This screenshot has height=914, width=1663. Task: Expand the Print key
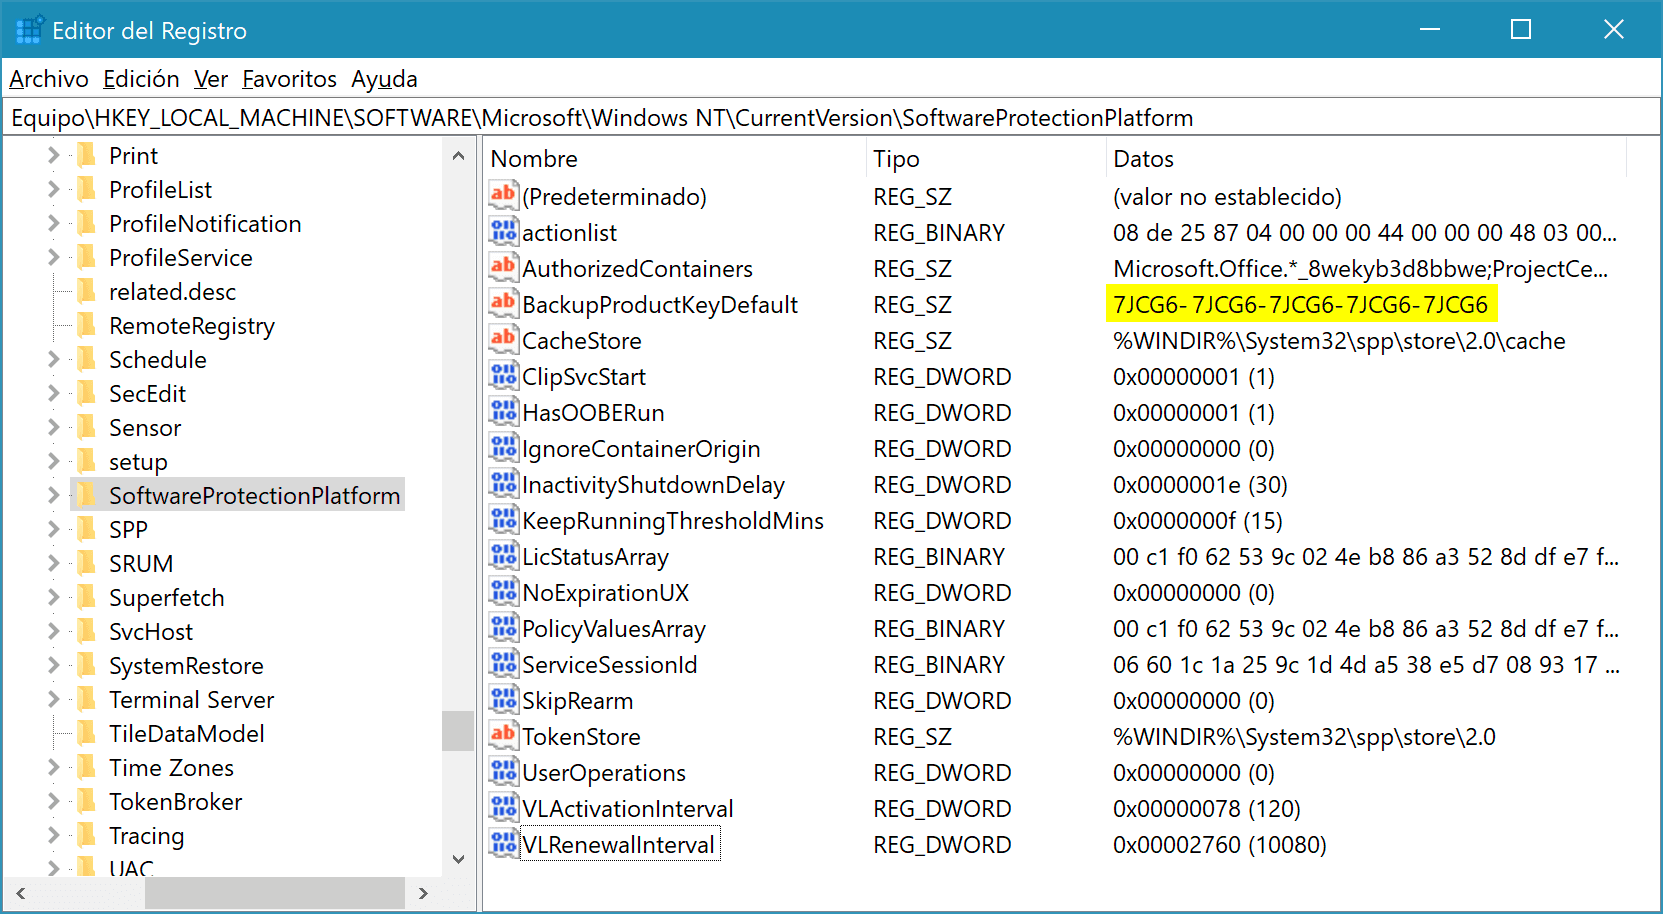pyautogui.click(x=54, y=155)
